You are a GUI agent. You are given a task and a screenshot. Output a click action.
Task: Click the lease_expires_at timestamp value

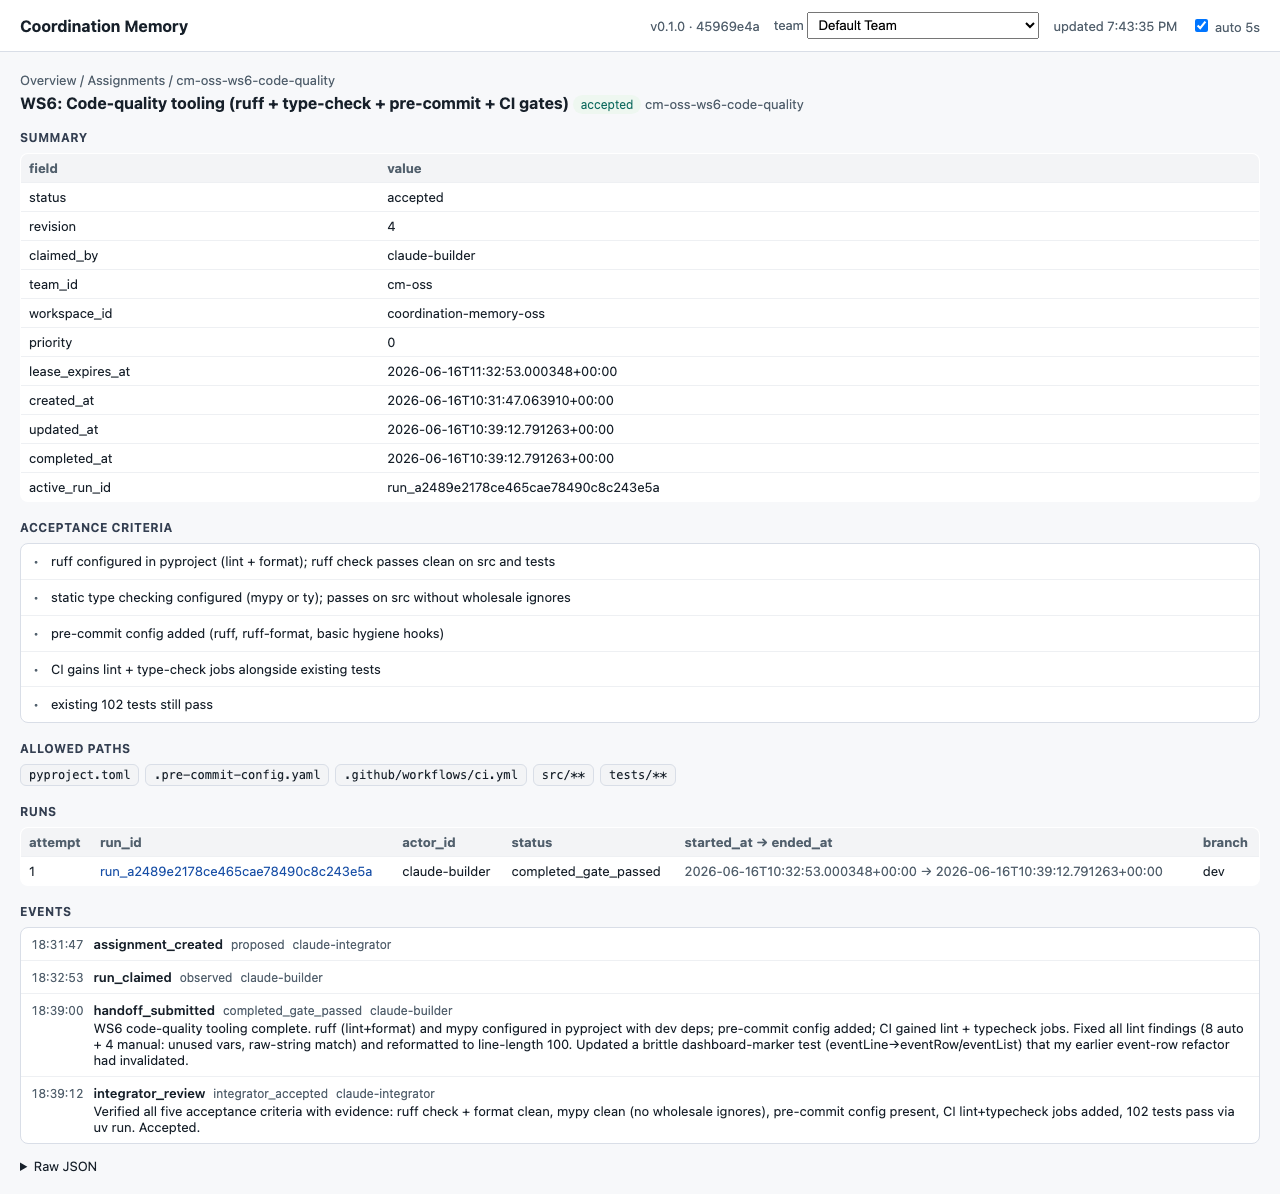coord(502,371)
